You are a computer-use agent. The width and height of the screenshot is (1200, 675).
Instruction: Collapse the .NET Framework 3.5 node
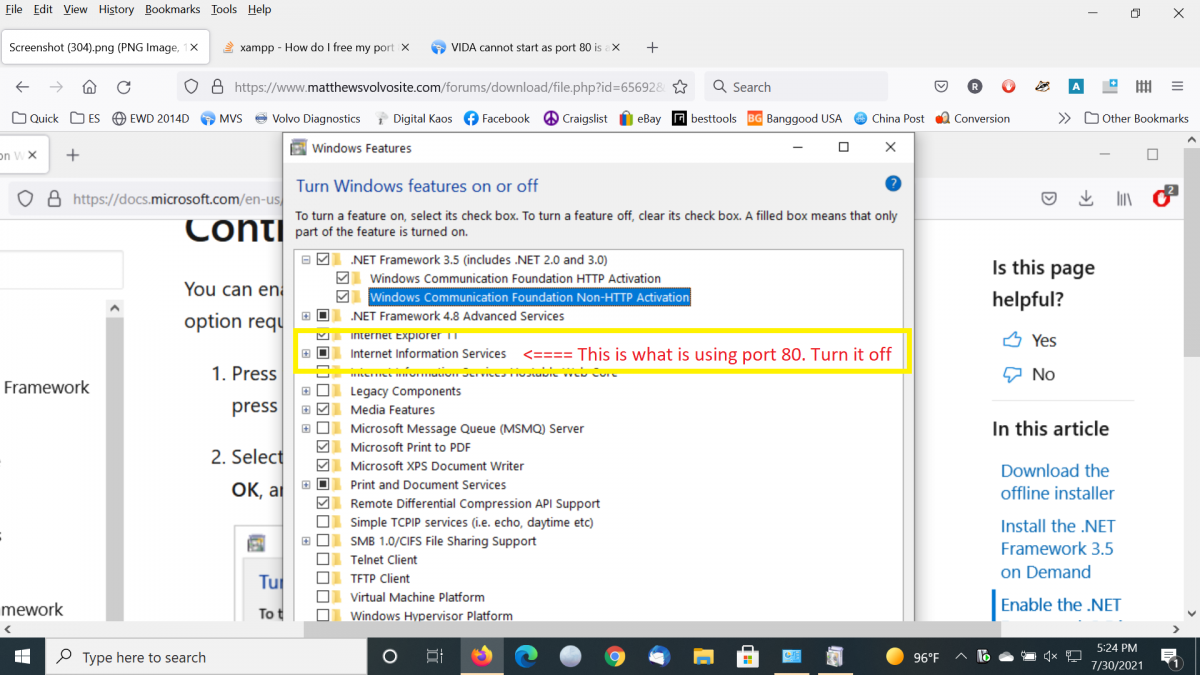tap(306, 260)
